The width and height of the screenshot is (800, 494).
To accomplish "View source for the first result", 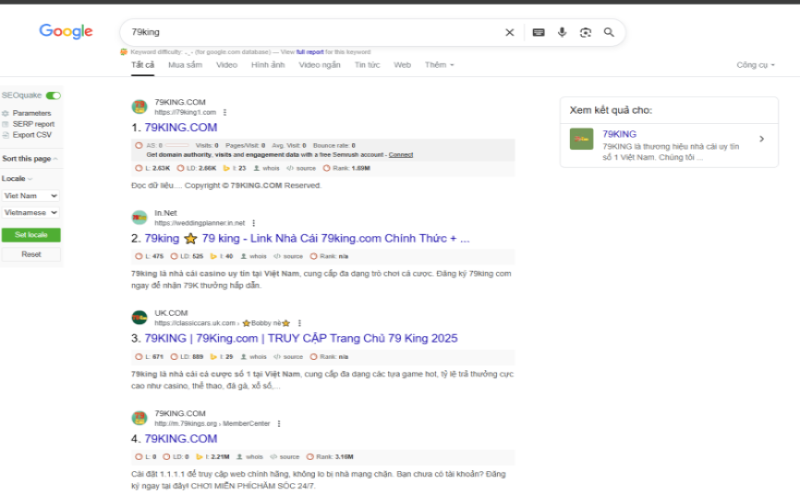I will tap(301, 168).
